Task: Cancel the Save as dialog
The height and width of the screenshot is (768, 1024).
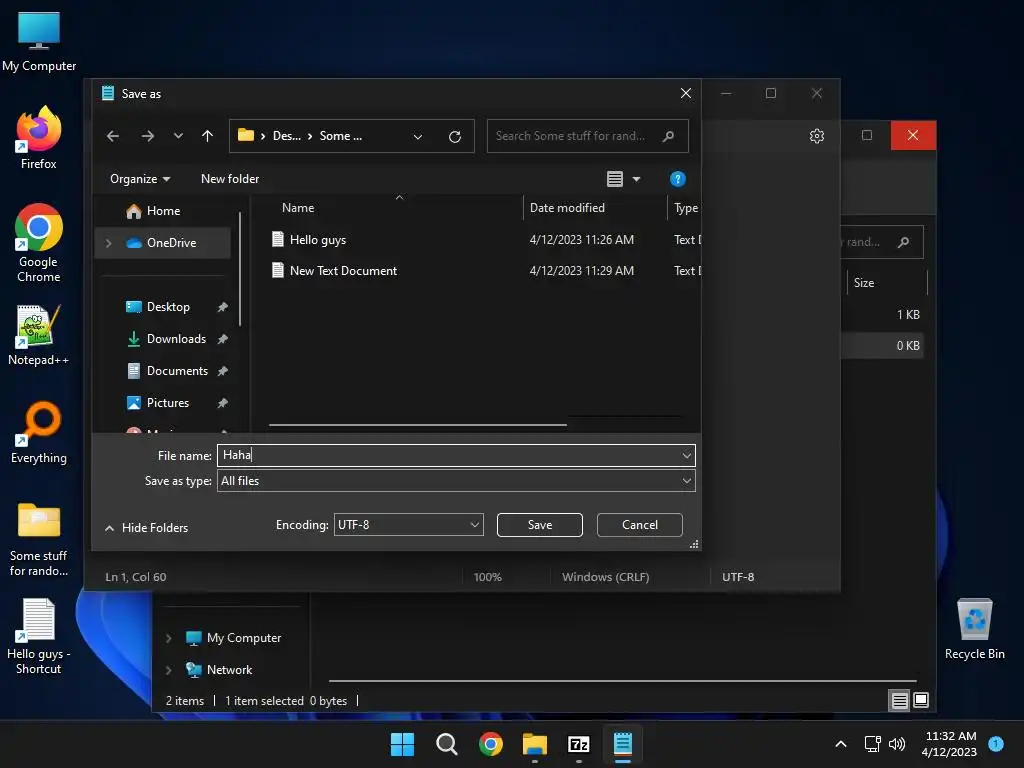Action: click(x=639, y=524)
